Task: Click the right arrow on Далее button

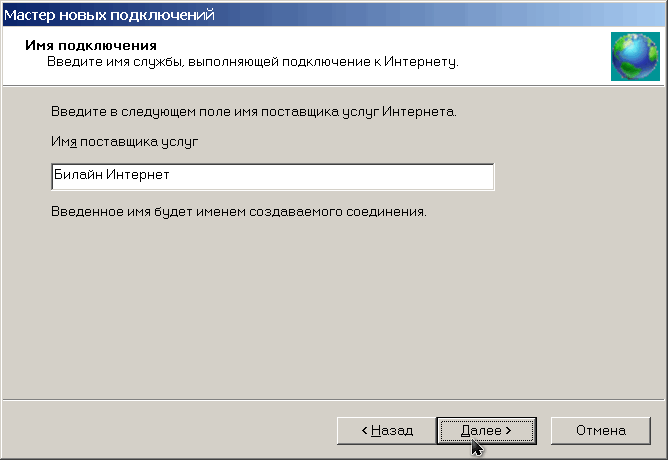Action: (x=508, y=431)
